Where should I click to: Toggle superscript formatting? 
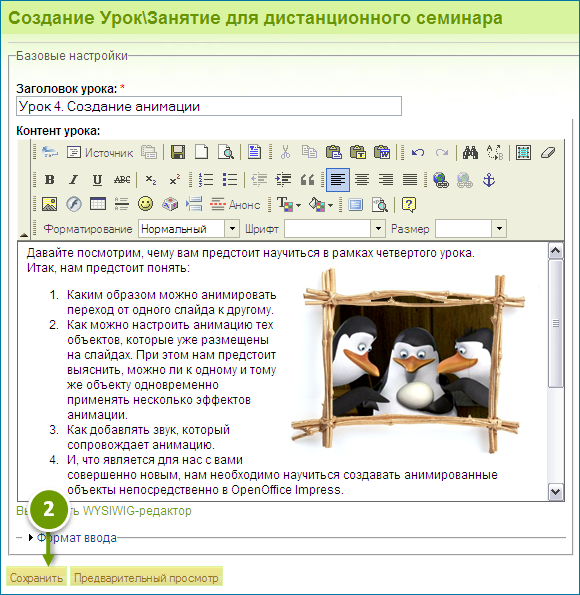pyautogui.click(x=175, y=179)
